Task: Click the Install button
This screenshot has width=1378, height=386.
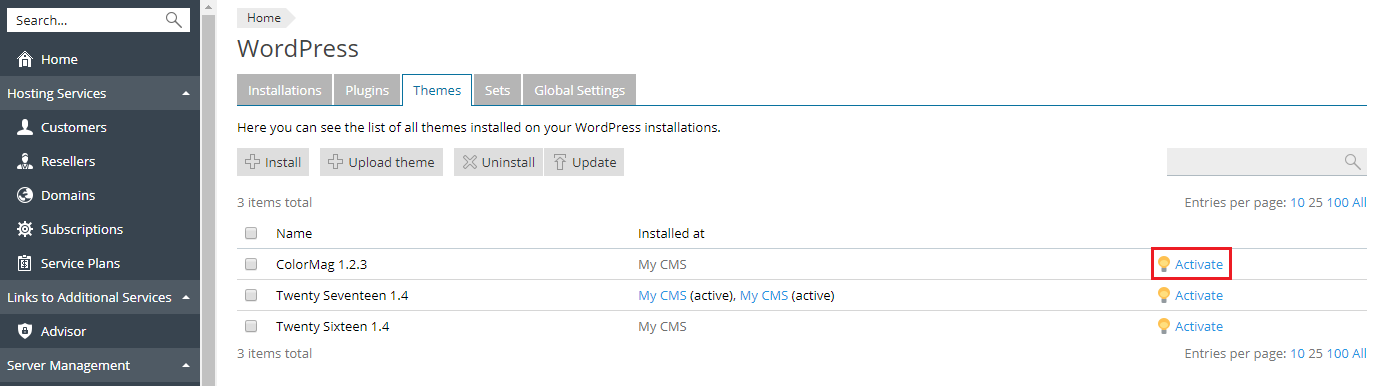Action: tap(273, 162)
